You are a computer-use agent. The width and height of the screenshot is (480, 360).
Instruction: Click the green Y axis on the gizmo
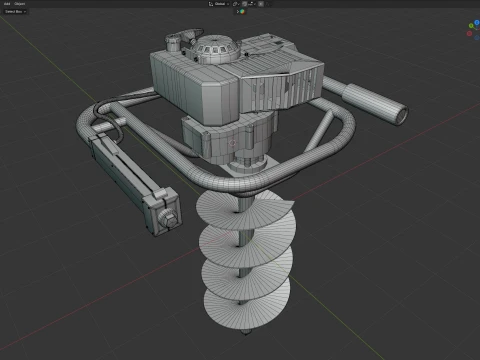coord(471,26)
